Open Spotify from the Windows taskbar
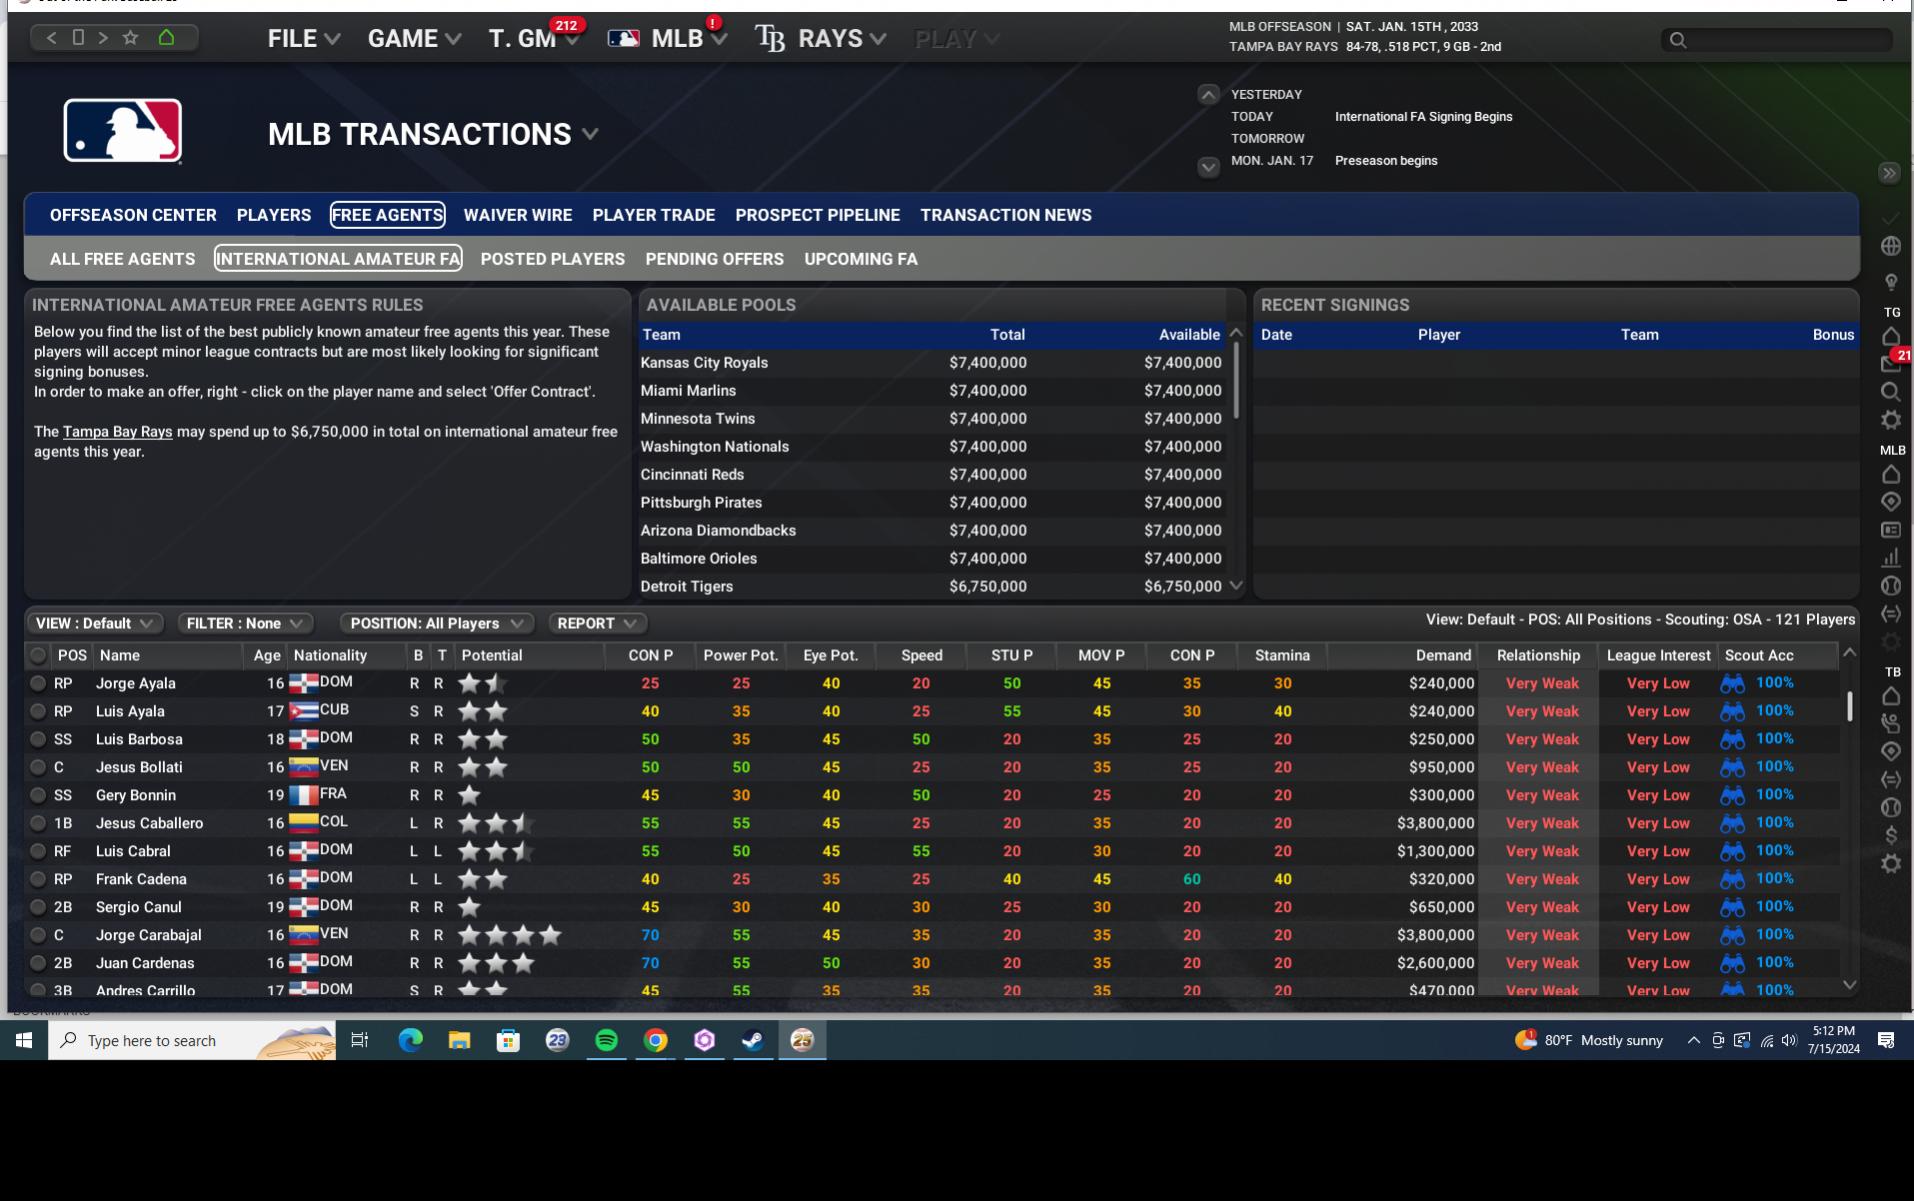The image size is (1914, 1201). click(x=606, y=1040)
